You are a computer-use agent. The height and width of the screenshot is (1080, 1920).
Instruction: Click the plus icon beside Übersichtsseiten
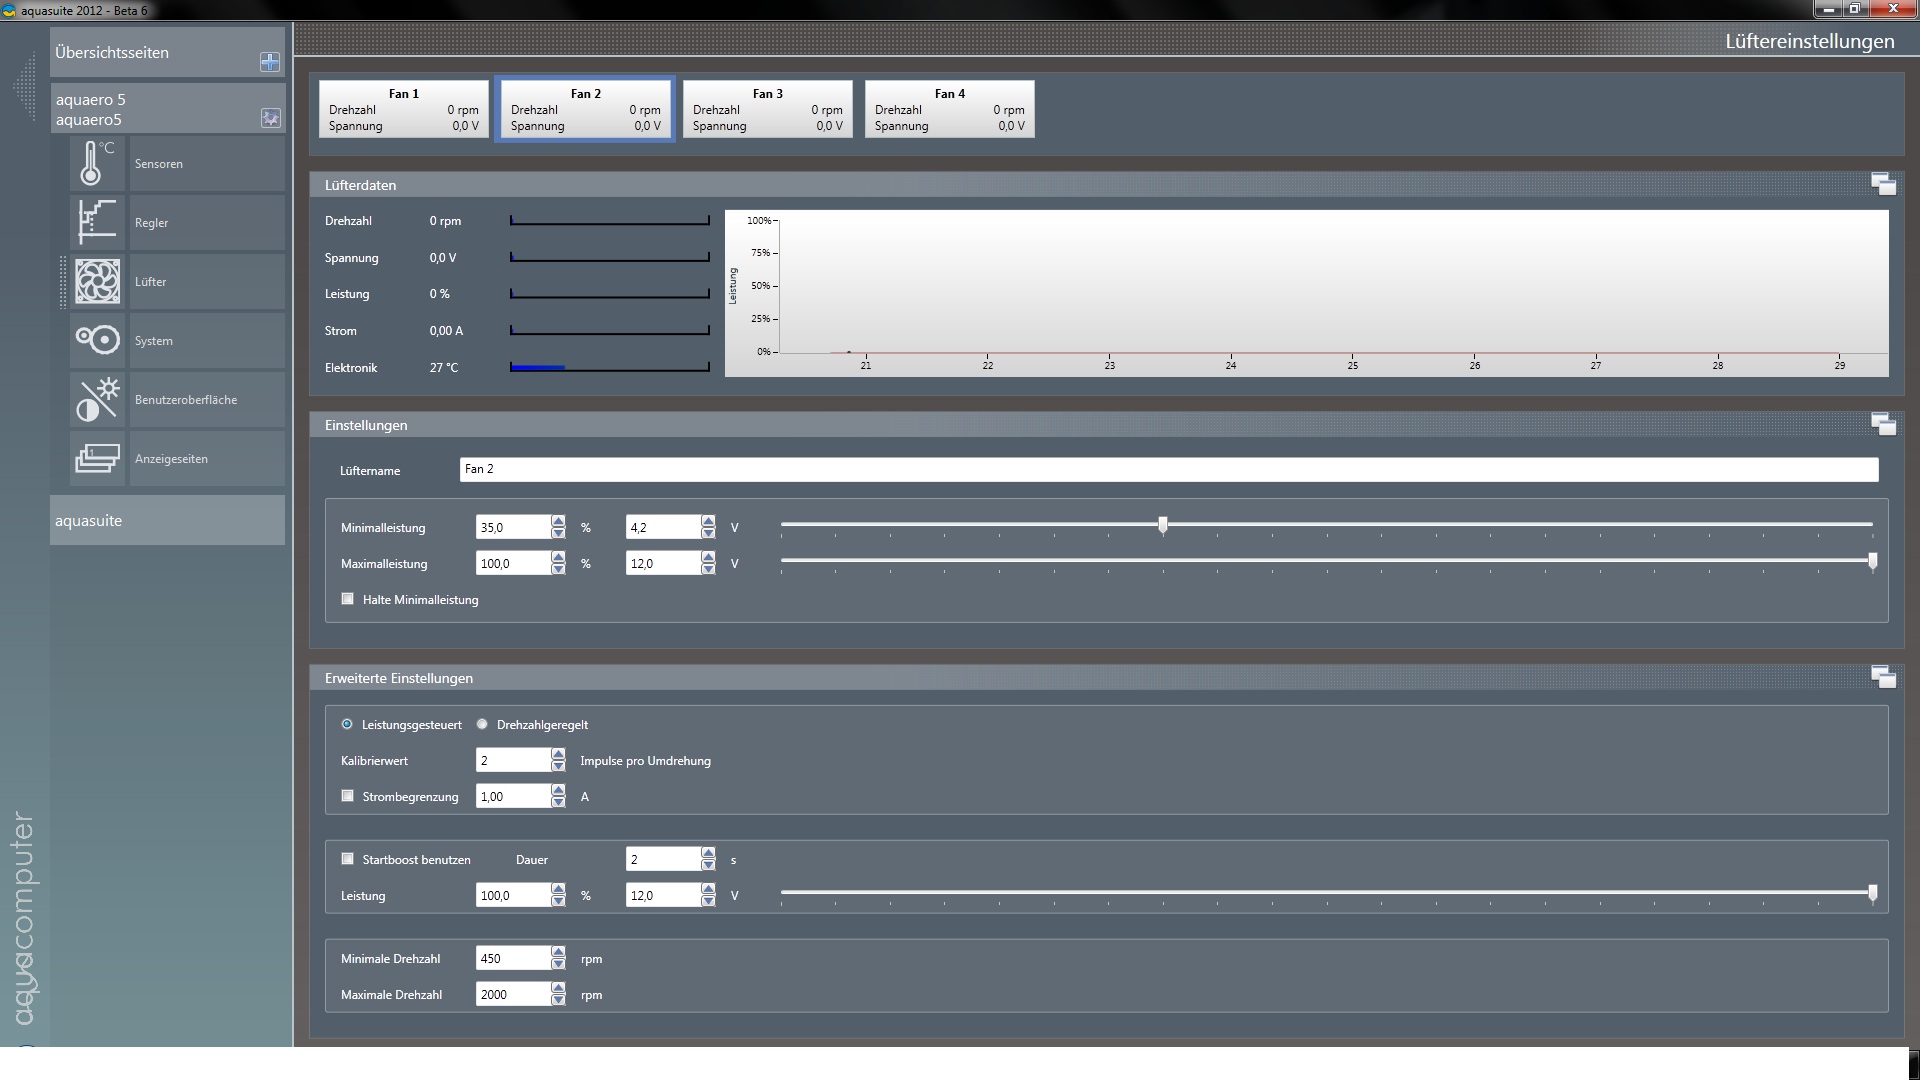click(270, 62)
